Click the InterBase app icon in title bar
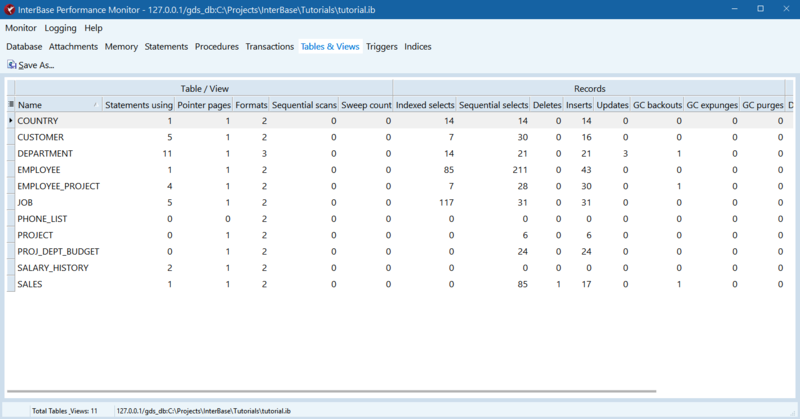The image size is (800, 419). coord(9,10)
